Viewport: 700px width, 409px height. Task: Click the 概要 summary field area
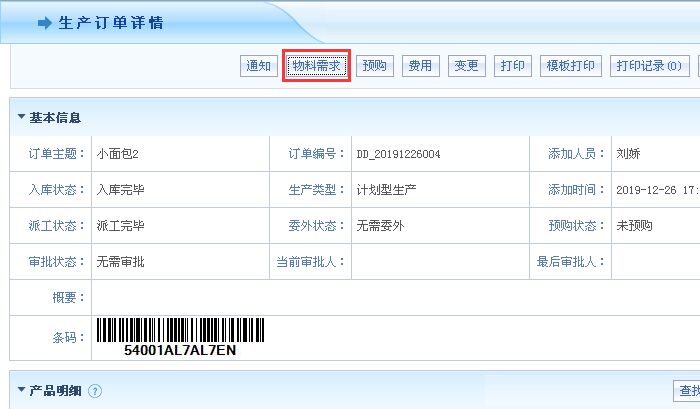coord(390,297)
